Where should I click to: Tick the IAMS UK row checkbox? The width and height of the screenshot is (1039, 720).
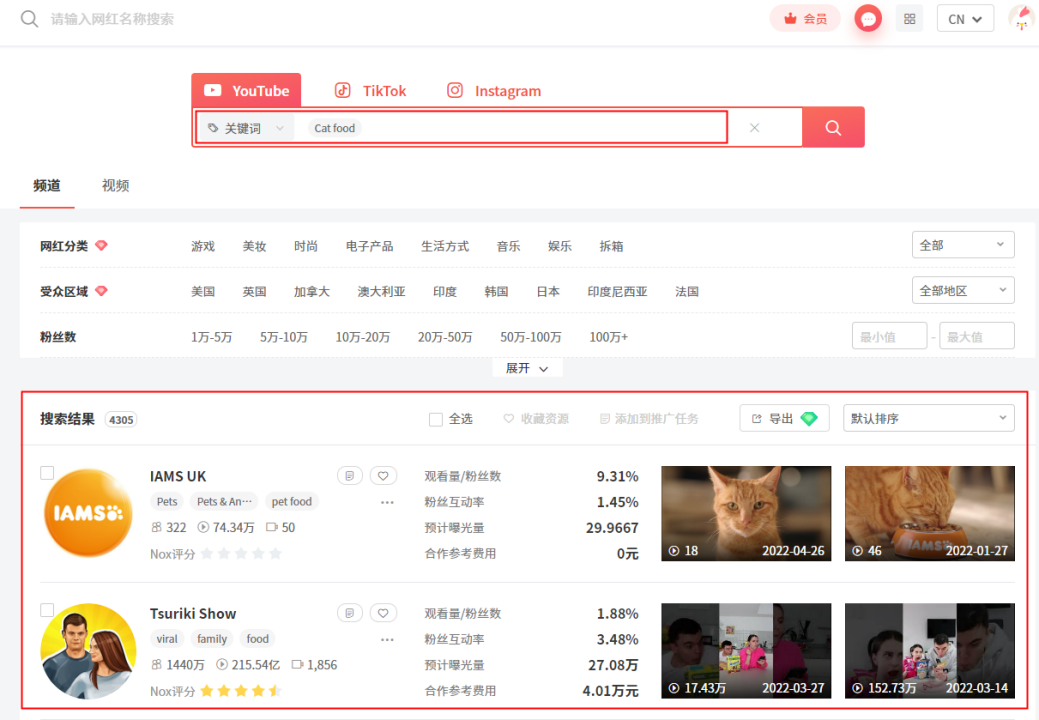click(47, 473)
